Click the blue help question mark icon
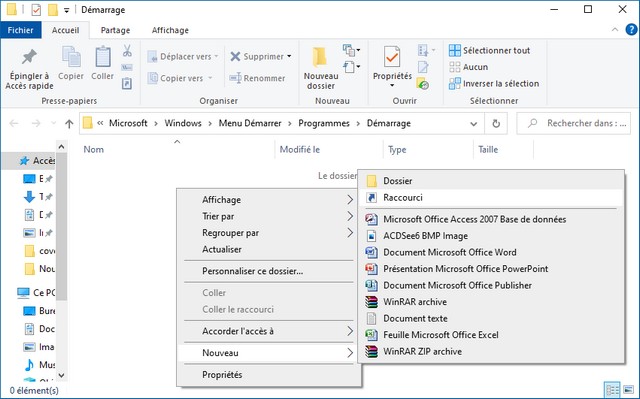Screen dimensions: 640x399 [631, 29]
